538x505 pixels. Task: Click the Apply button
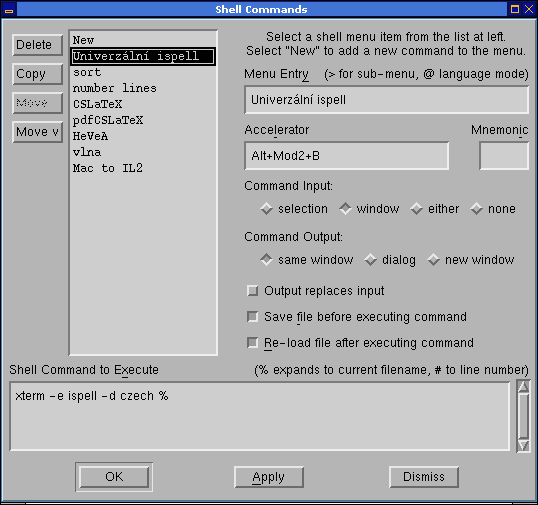click(x=269, y=477)
